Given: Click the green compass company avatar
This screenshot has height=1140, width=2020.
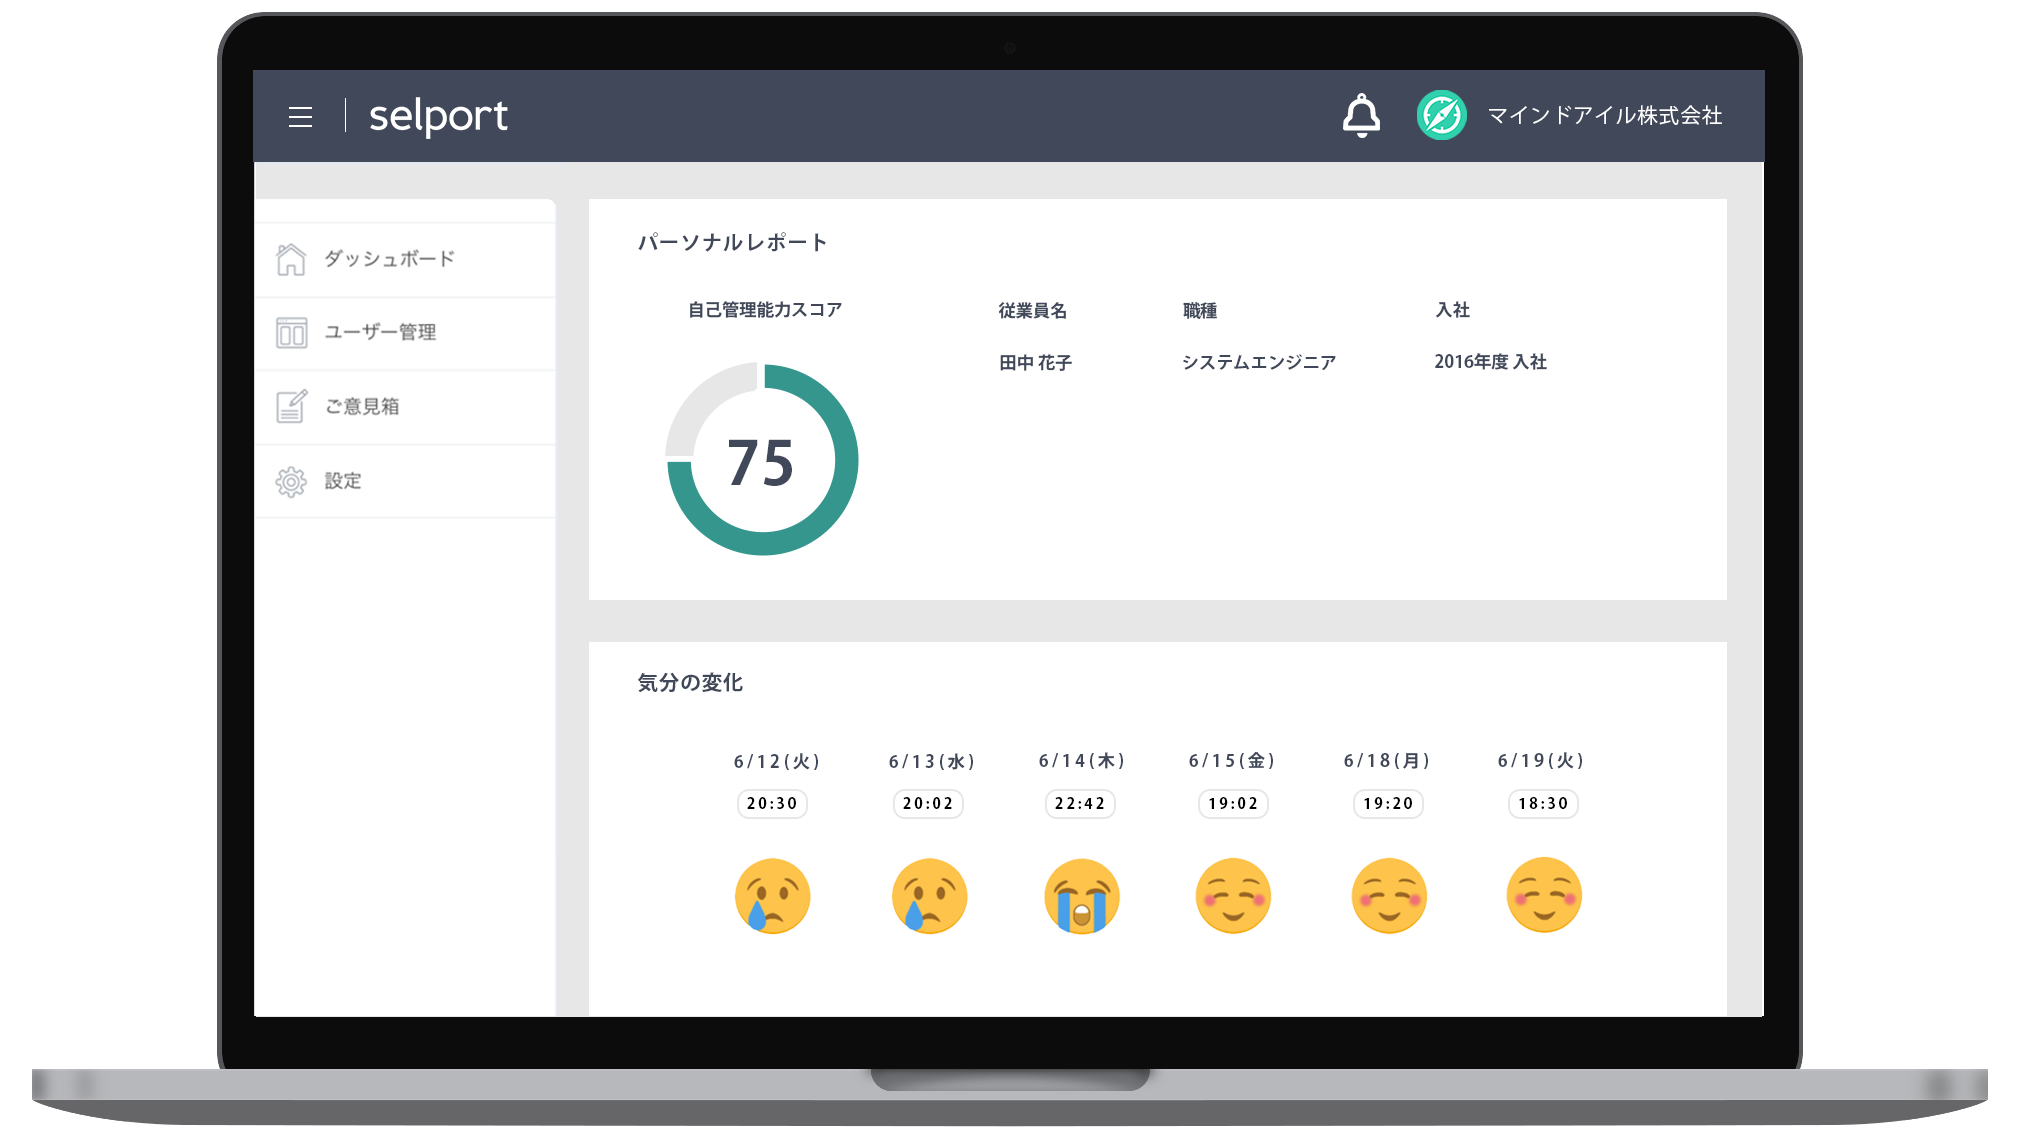Looking at the screenshot, I should [1441, 115].
